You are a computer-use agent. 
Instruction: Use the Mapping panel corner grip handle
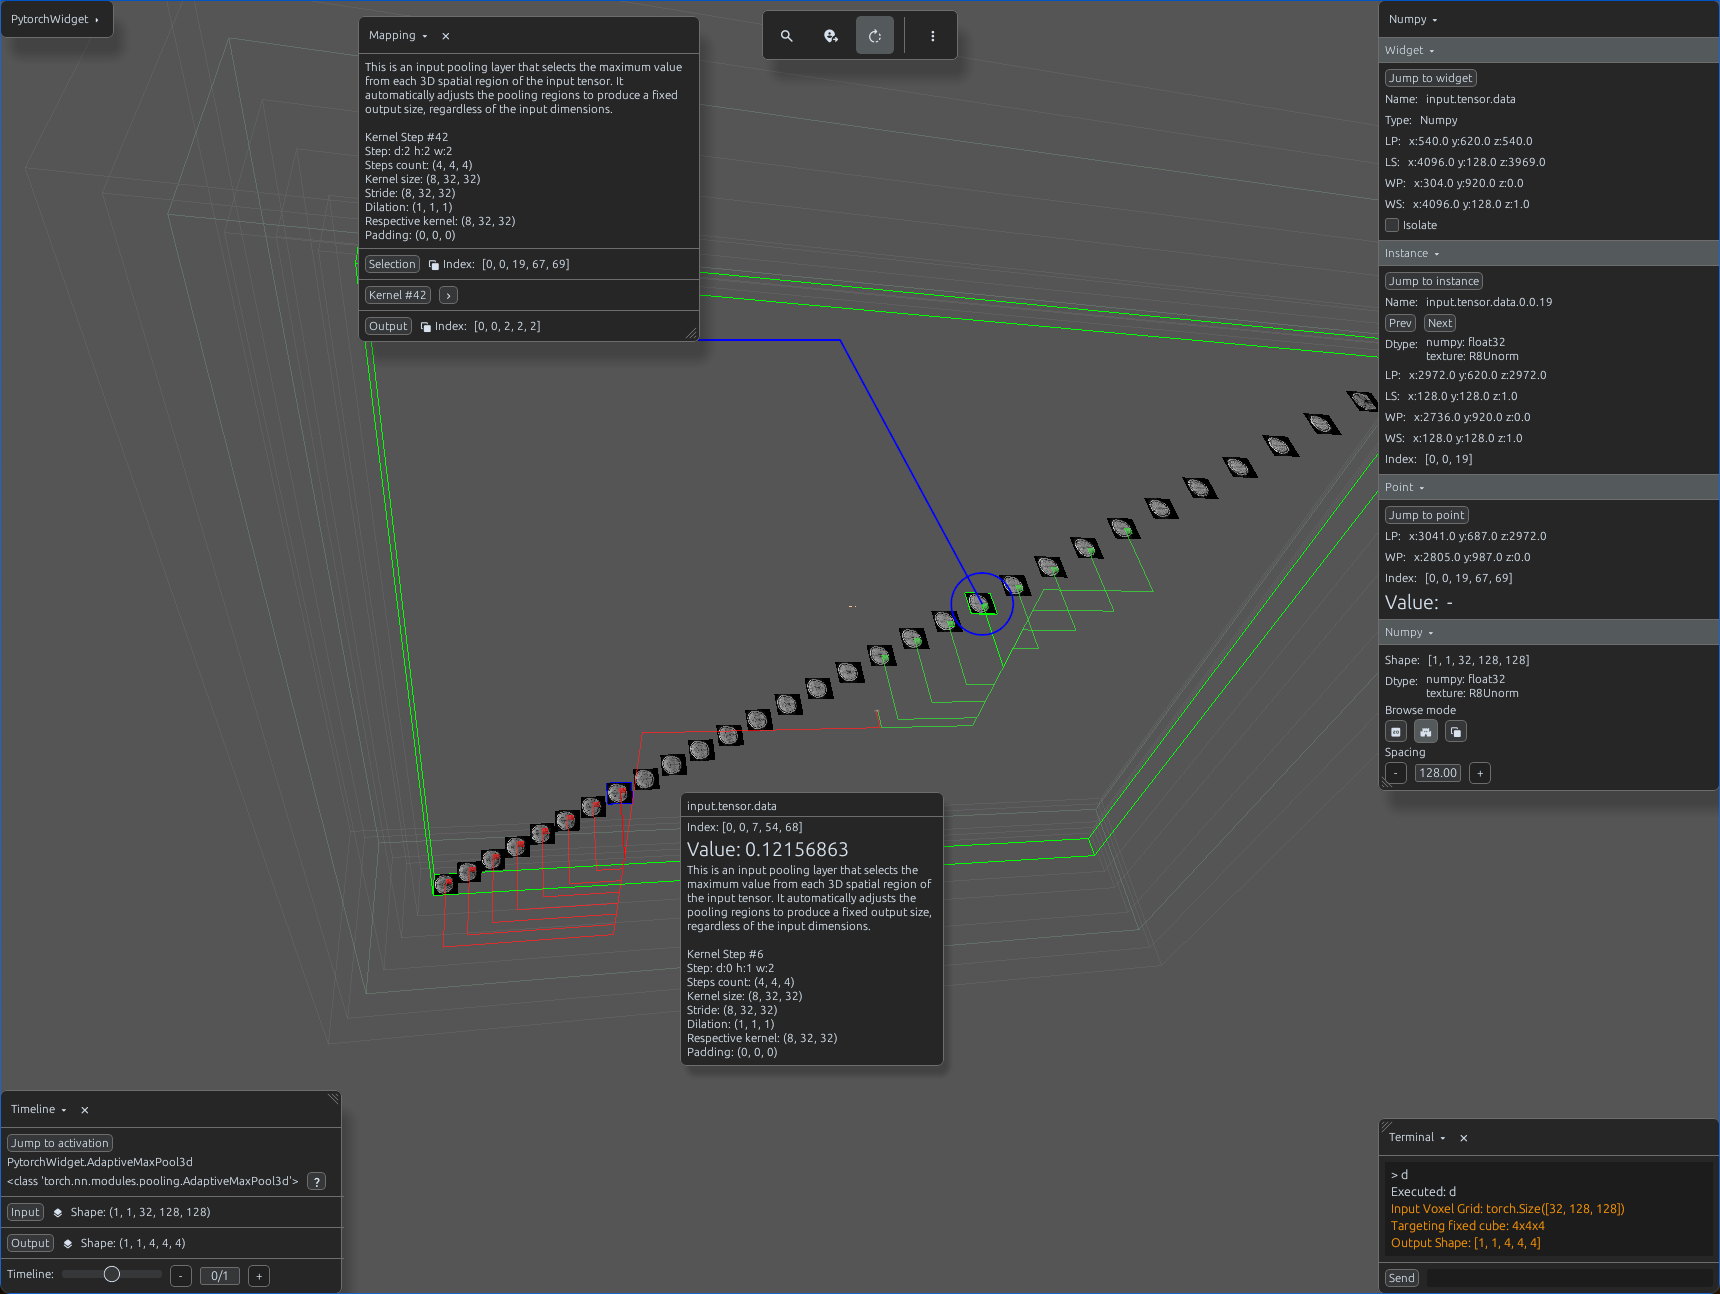pyautogui.click(x=691, y=333)
